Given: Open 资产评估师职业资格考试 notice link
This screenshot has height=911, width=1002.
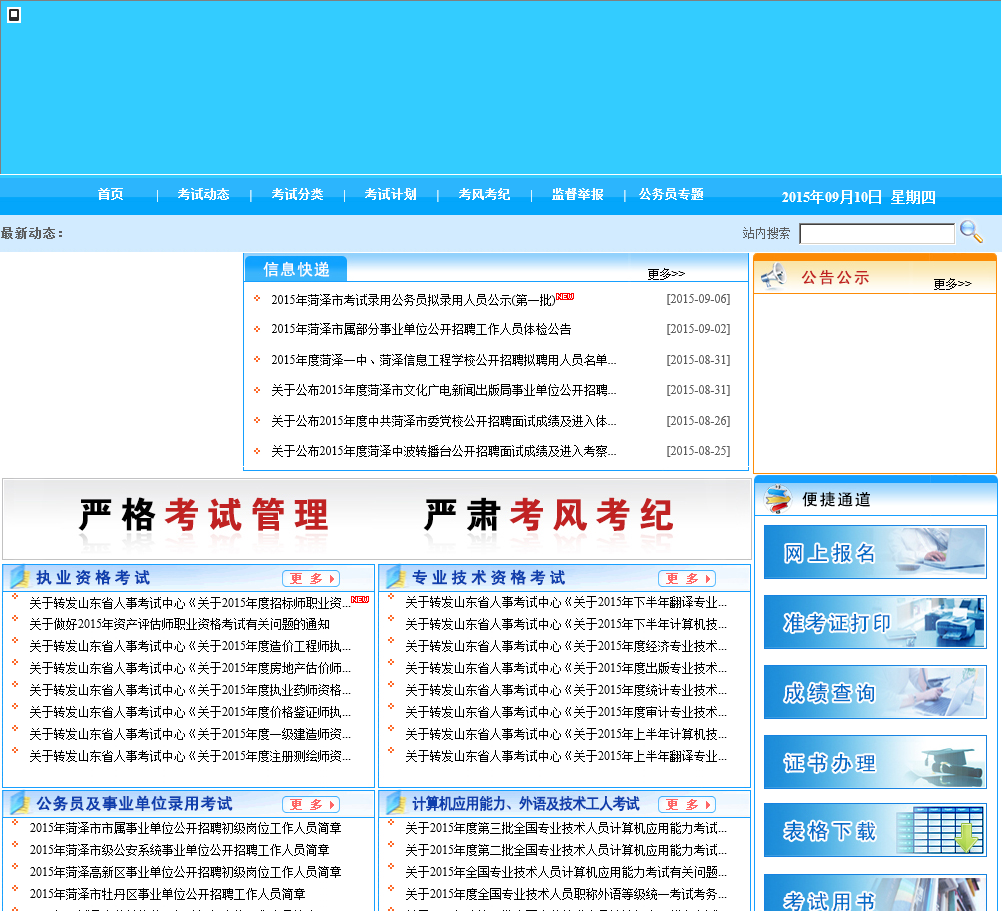Looking at the screenshot, I should (x=180, y=624).
